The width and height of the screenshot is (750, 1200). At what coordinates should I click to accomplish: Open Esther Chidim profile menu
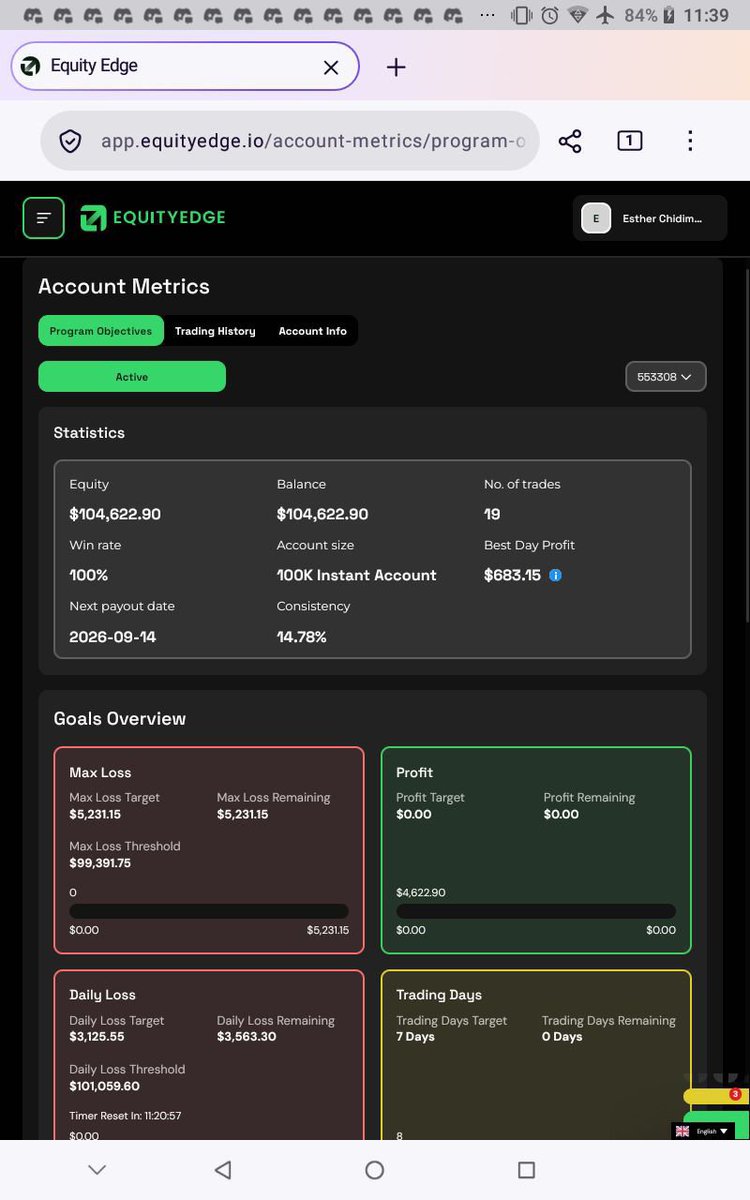(650, 218)
